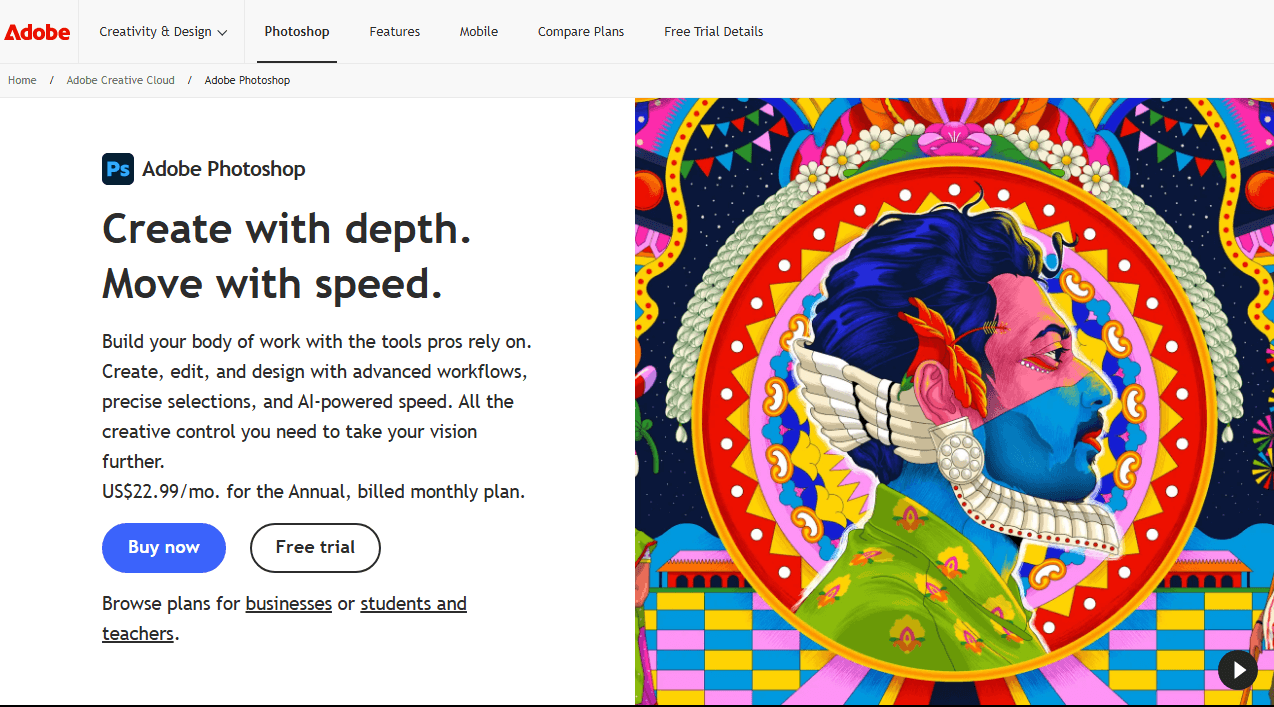Go to Home breadcrumb
This screenshot has height=707, width=1274.
(x=22, y=80)
